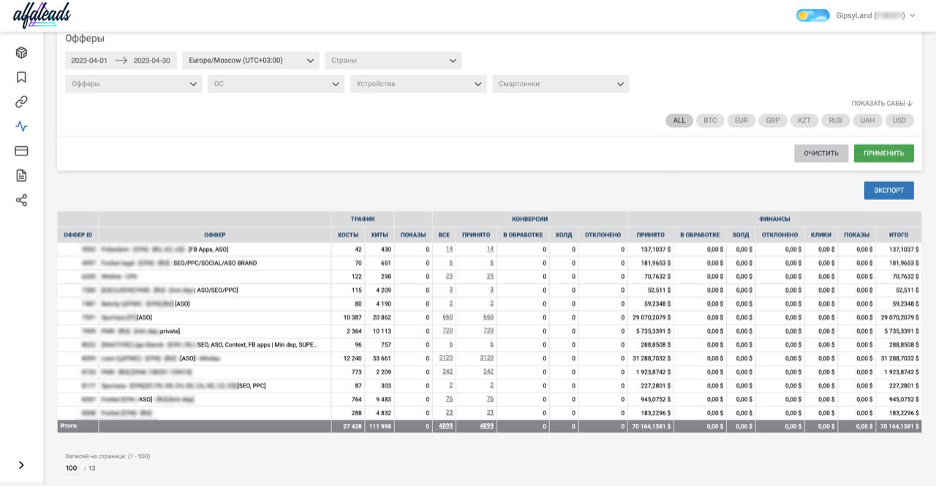This screenshot has height=487, width=936.
Task: Open total conversions link 4899 in ВСЕ
Action: pyautogui.click(x=446, y=426)
